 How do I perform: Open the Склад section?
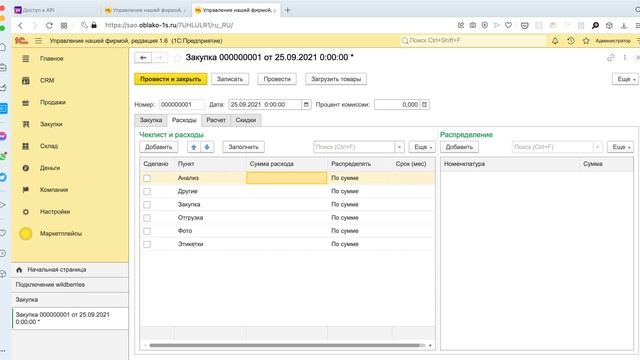pyautogui.click(x=49, y=146)
